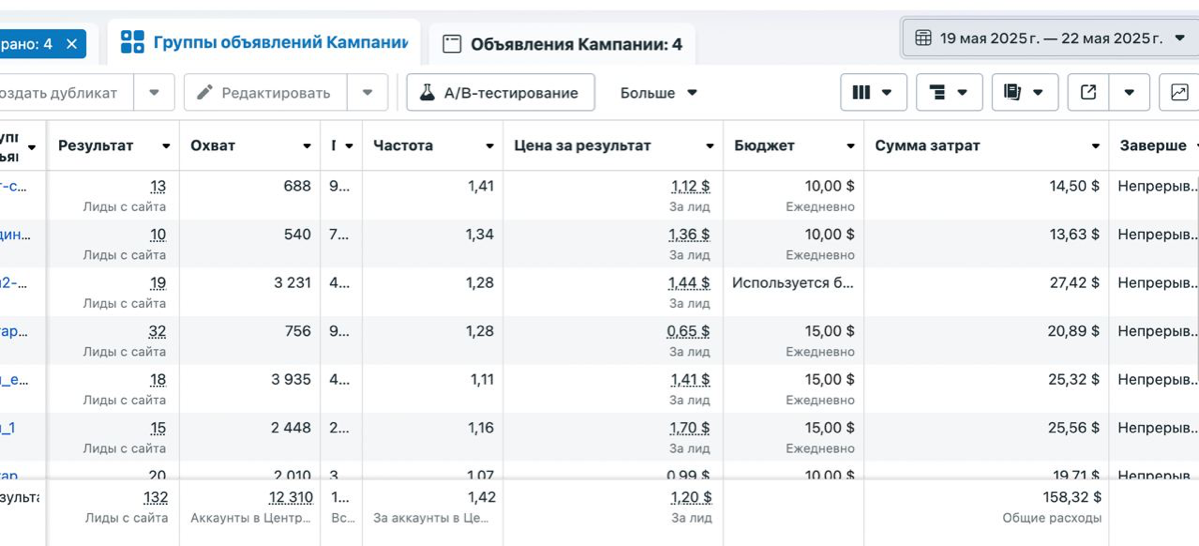Open Частота column header menu
1199x546 pixels.
pyautogui.click(x=489, y=146)
